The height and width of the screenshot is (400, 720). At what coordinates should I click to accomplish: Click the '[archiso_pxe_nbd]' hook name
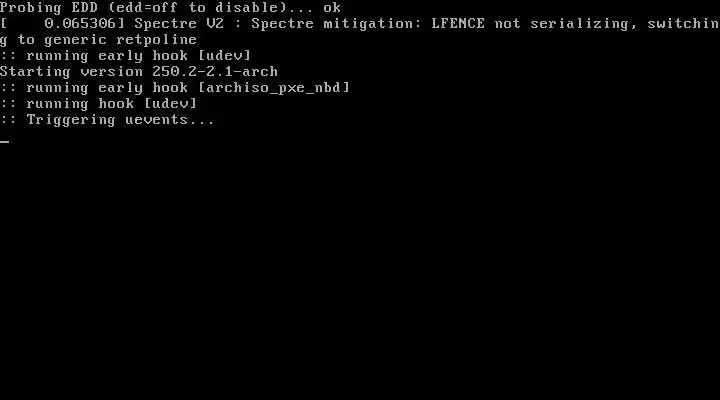pyautogui.click(x=274, y=88)
